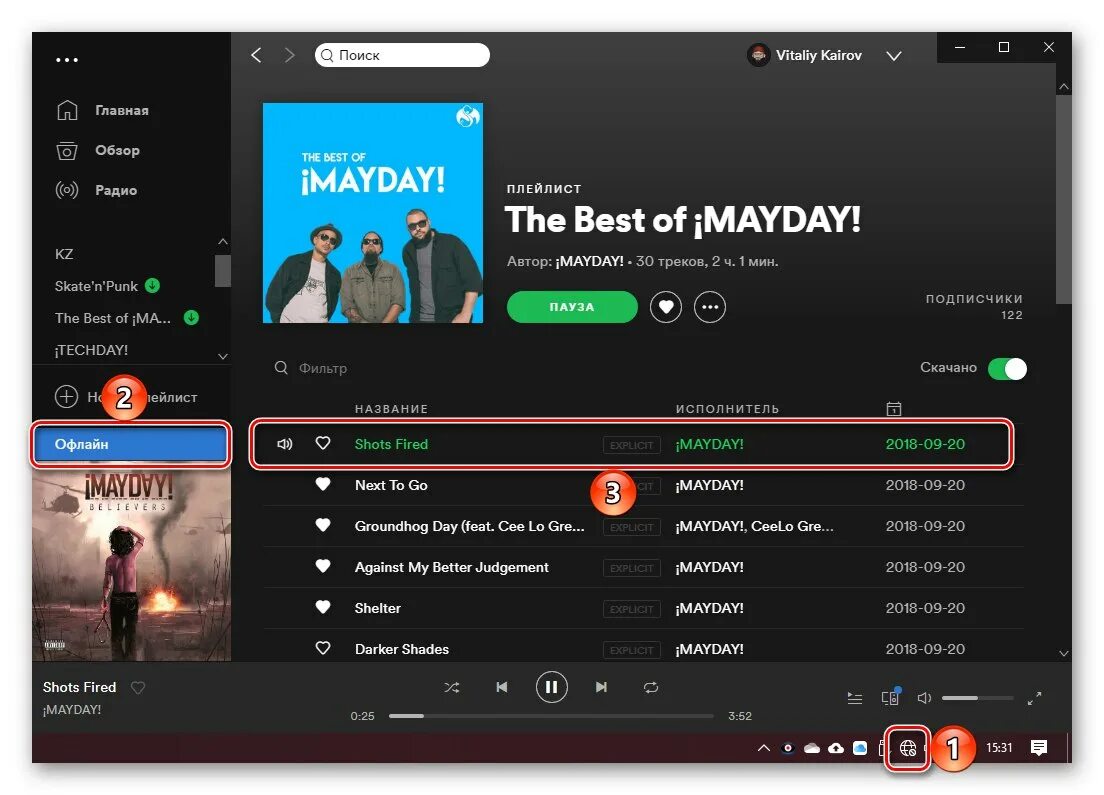Select the Shelter track title
Screen dimensions: 1104x795
377,608
